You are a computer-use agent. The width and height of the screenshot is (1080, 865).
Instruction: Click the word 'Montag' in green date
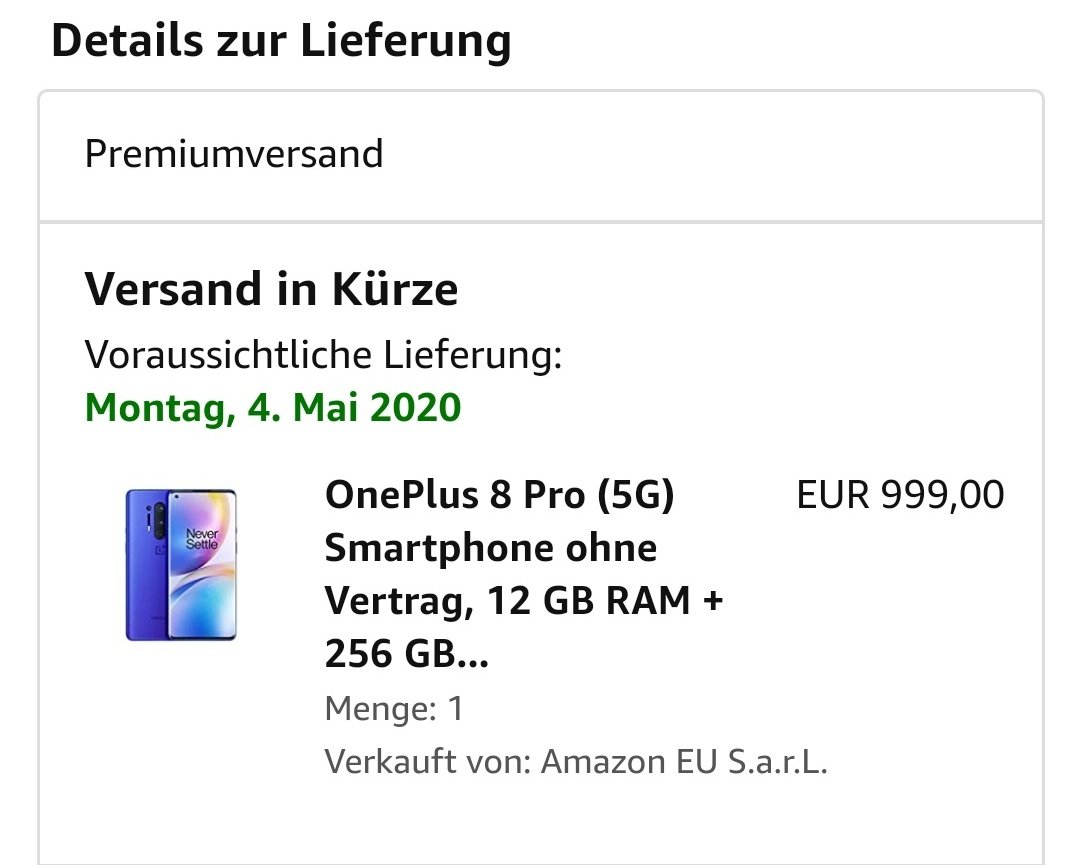coord(155,408)
